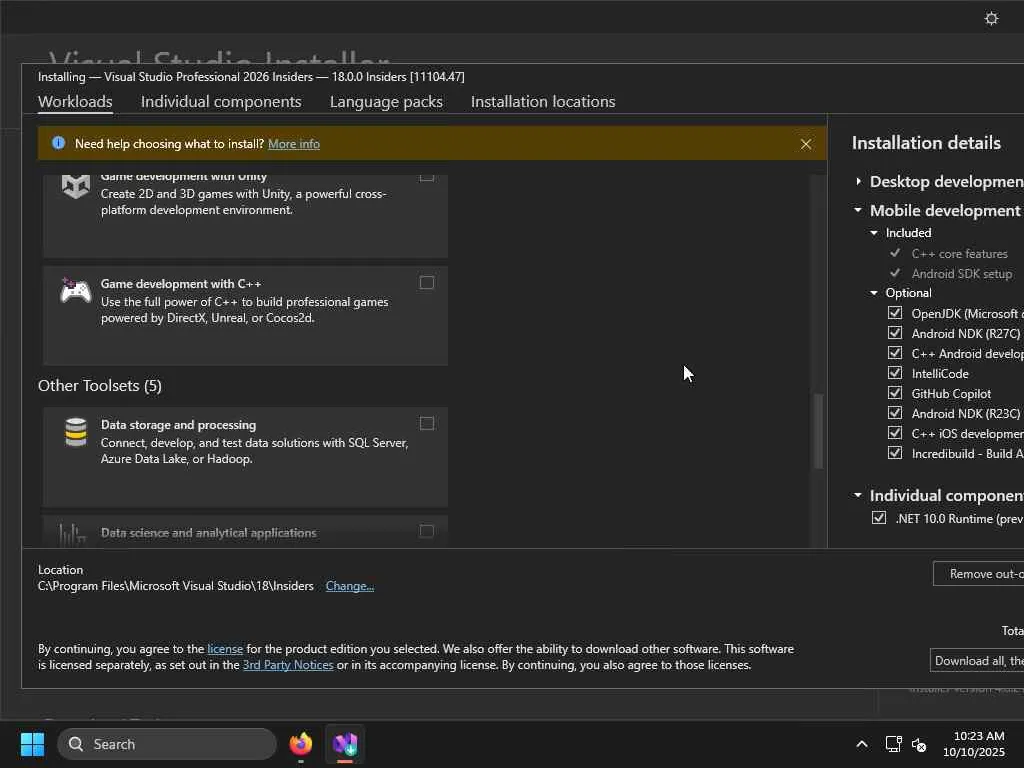Click the install path C:\Program Files text
Screen dimensions: 1024x768
[x=176, y=586]
